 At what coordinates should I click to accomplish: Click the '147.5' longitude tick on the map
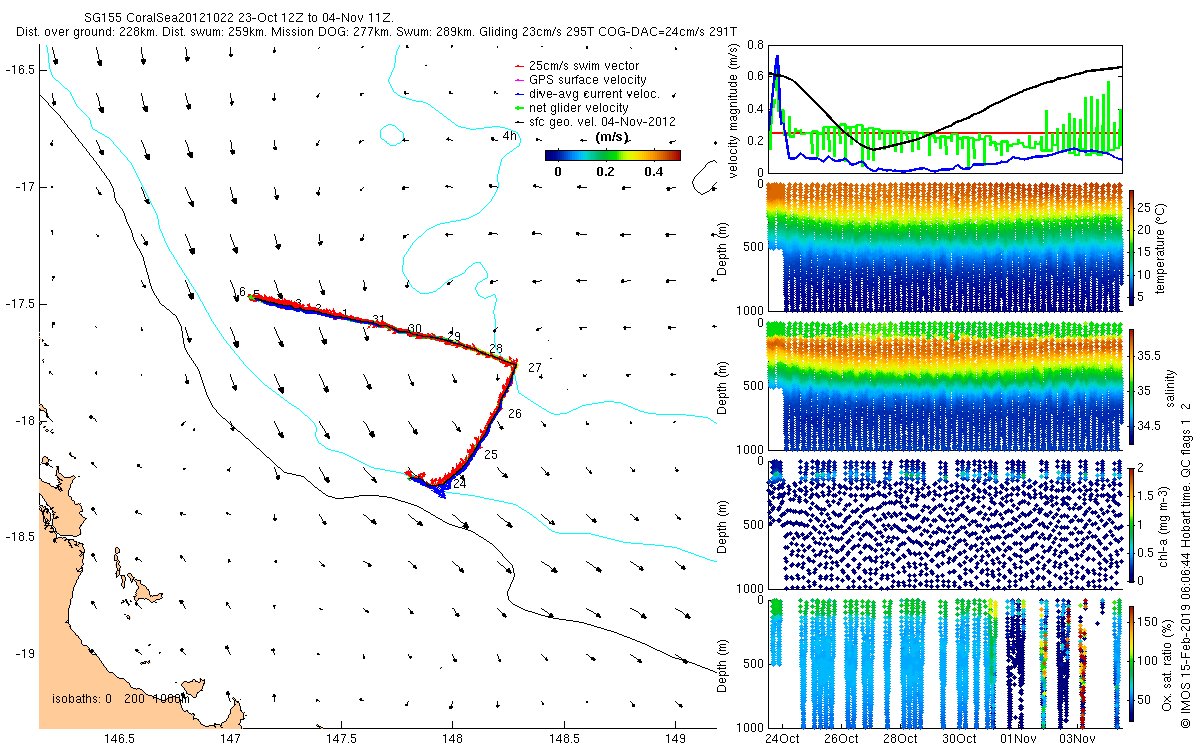342,739
